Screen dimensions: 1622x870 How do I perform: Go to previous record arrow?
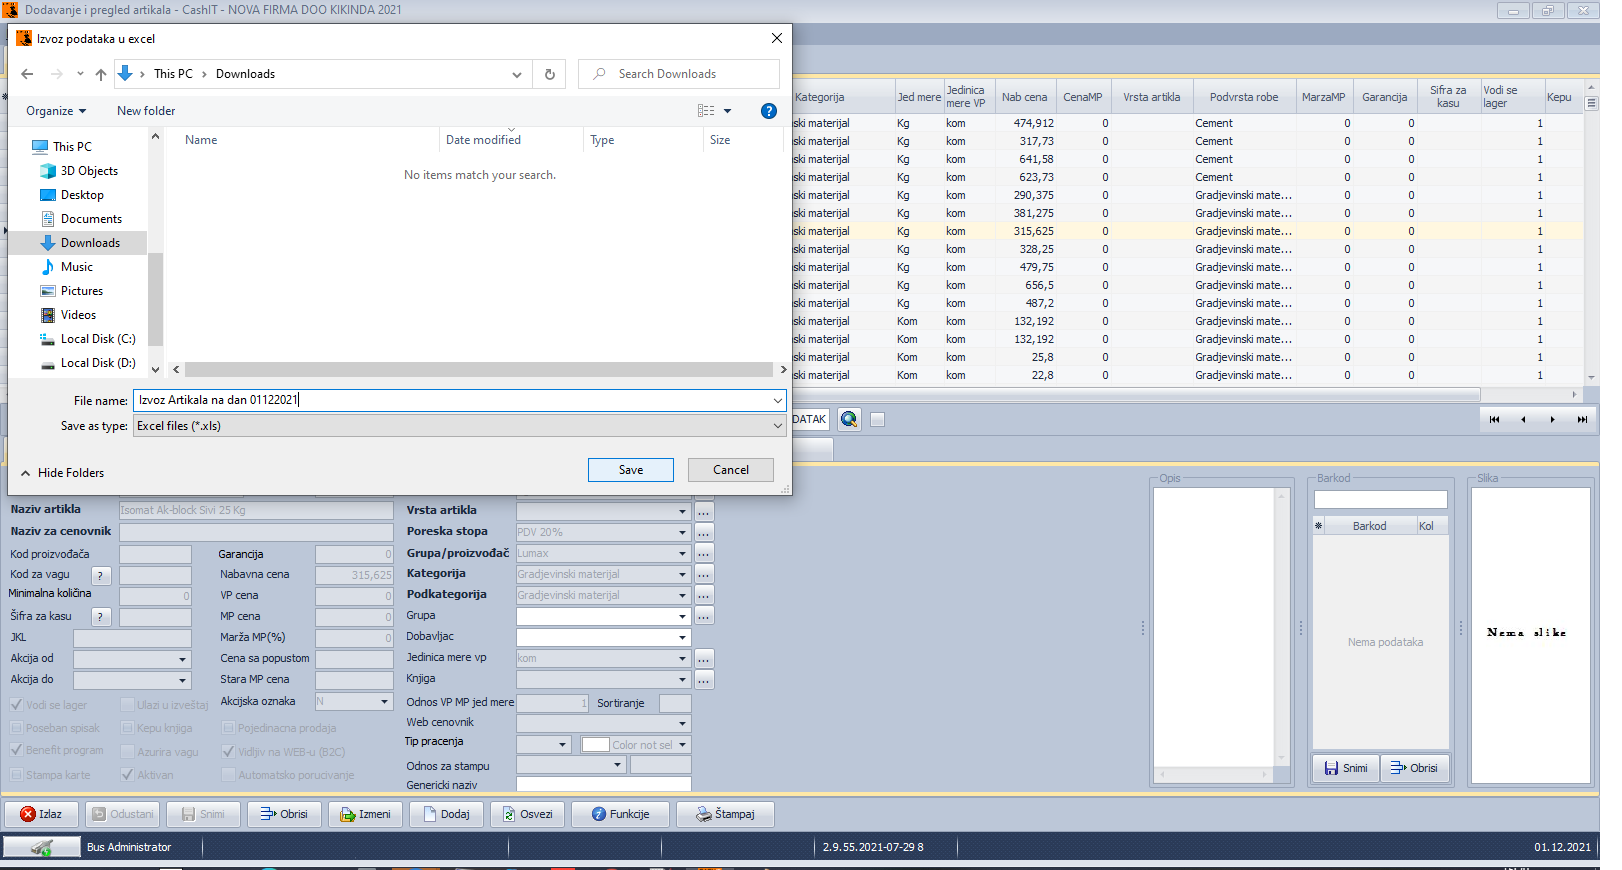click(1523, 420)
